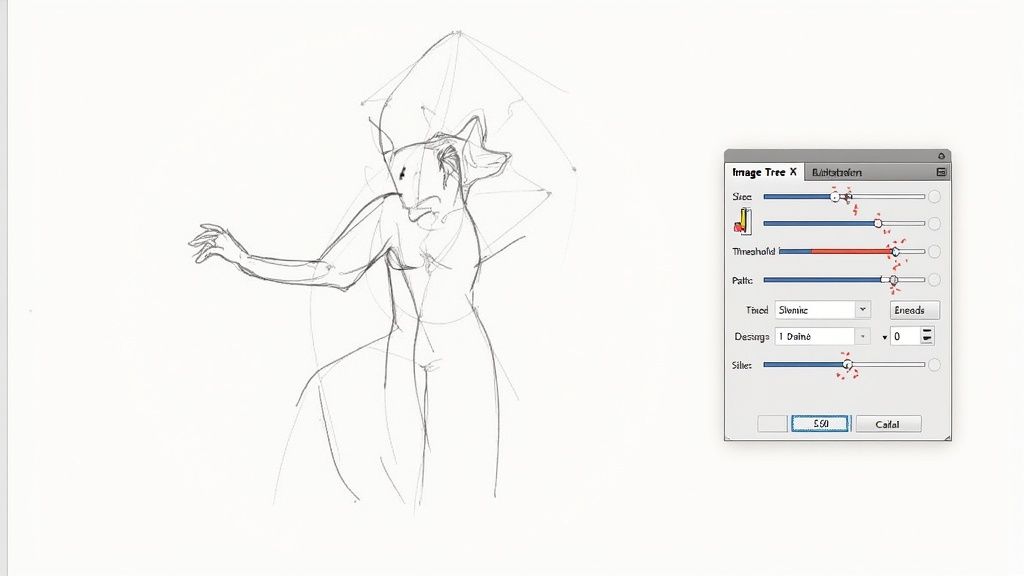Image resolution: width=1024 pixels, height=576 pixels.
Task: Toggle the circle beside the Threshold slider
Action: point(934,252)
